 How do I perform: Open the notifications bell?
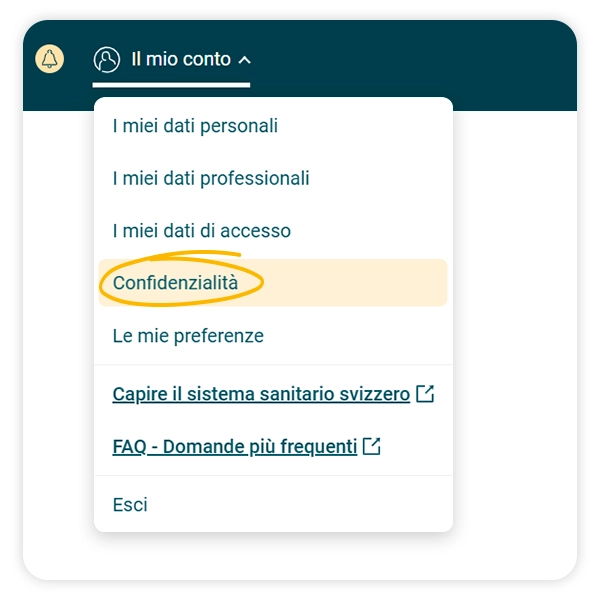(49, 60)
